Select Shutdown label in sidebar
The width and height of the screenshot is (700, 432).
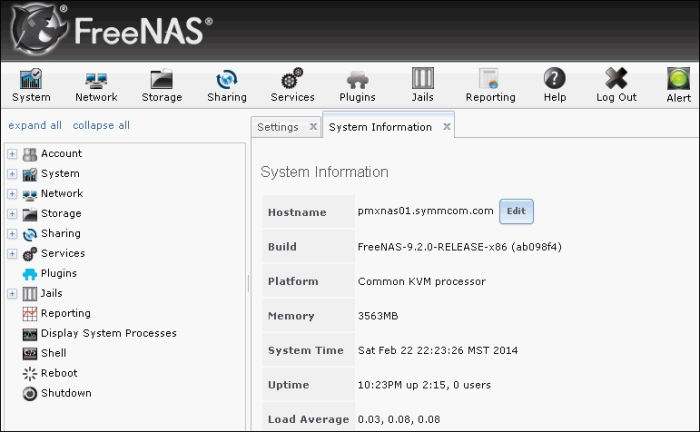(x=66, y=393)
